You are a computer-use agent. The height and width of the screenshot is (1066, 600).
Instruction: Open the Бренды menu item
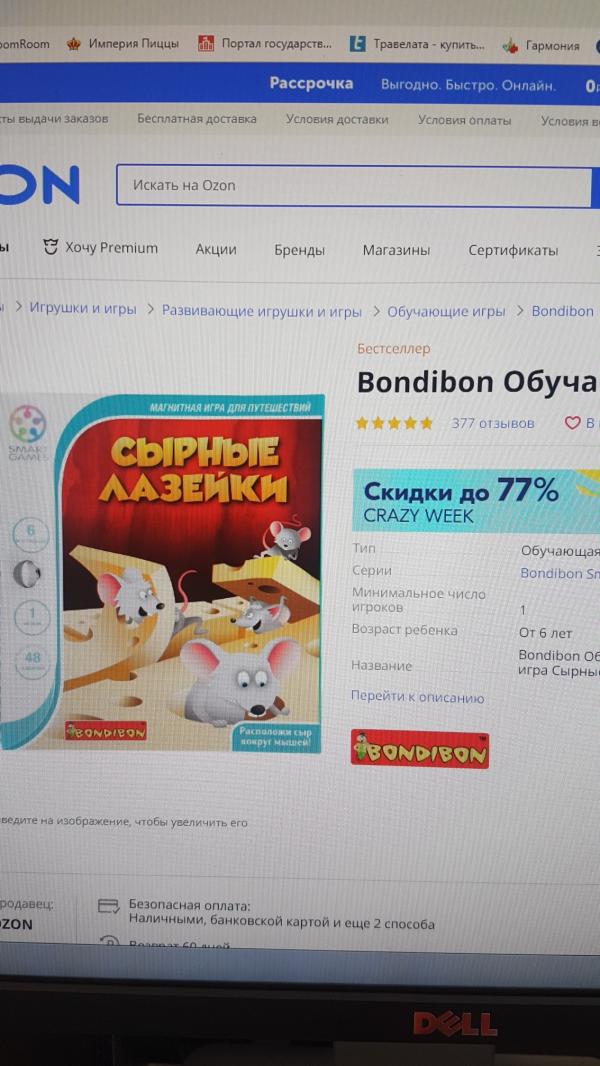300,250
